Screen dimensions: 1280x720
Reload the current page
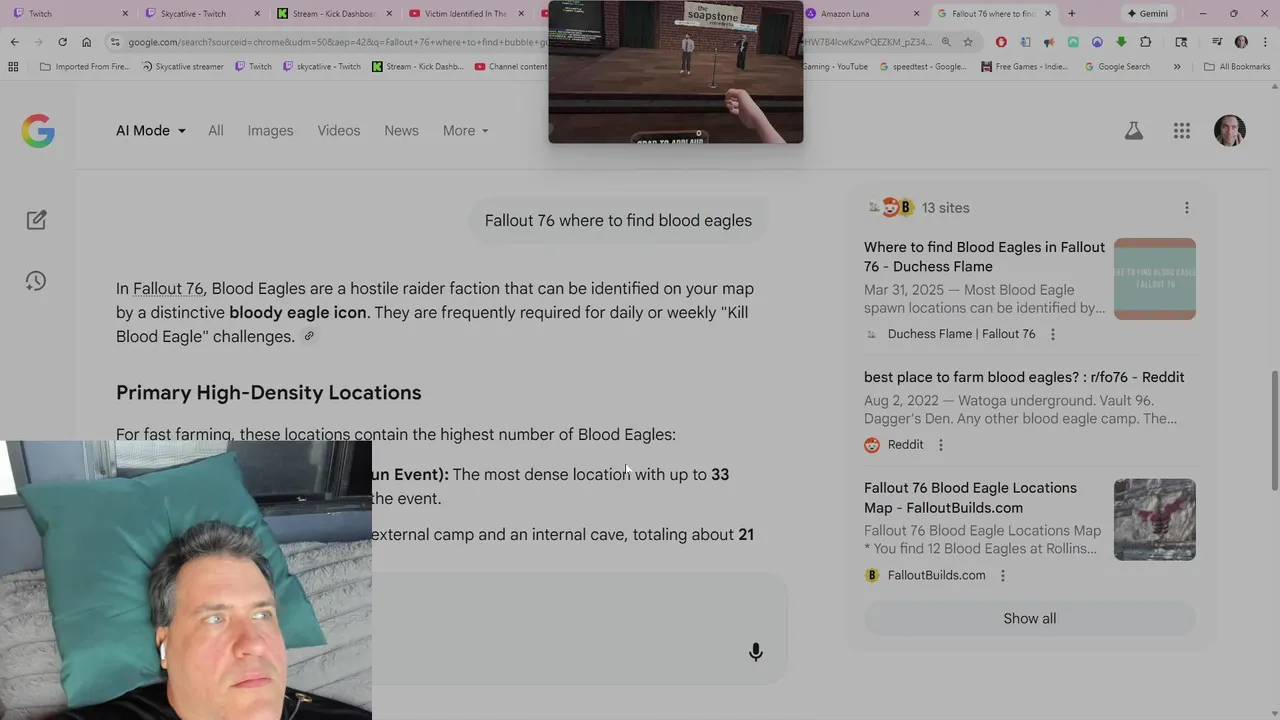[62, 42]
